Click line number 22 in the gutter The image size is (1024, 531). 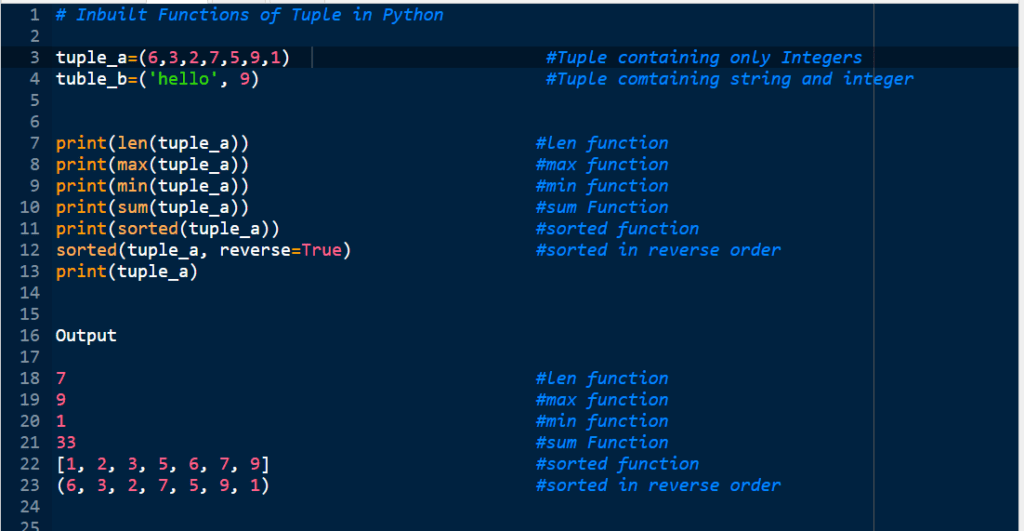click(x=29, y=464)
